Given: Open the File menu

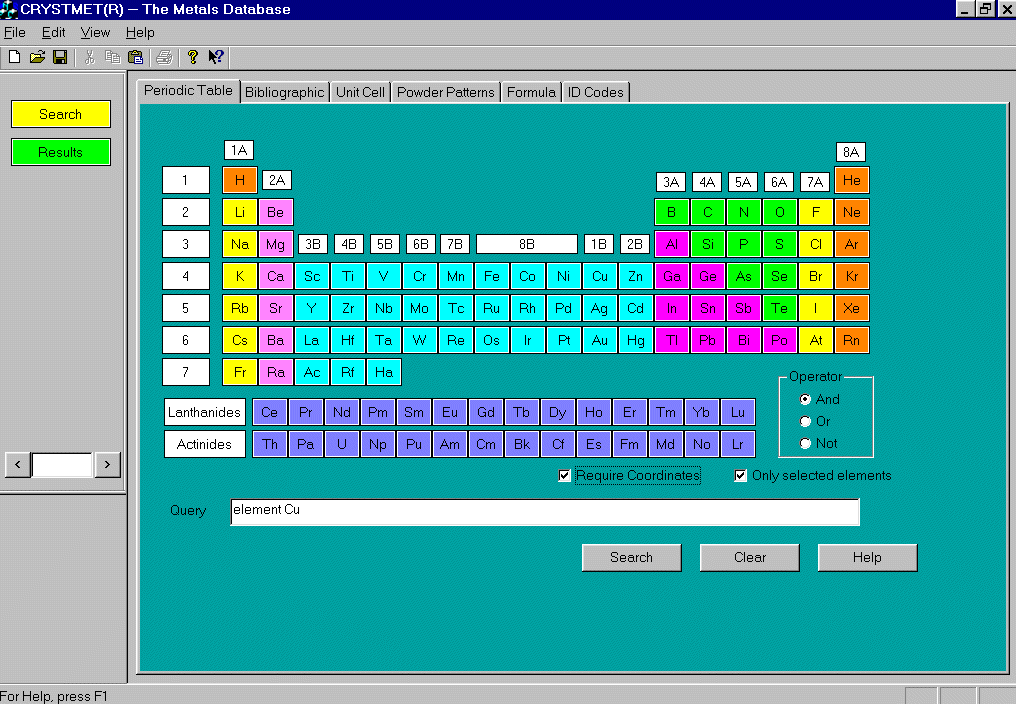Looking at the screenshot, I should coord(14,32).
